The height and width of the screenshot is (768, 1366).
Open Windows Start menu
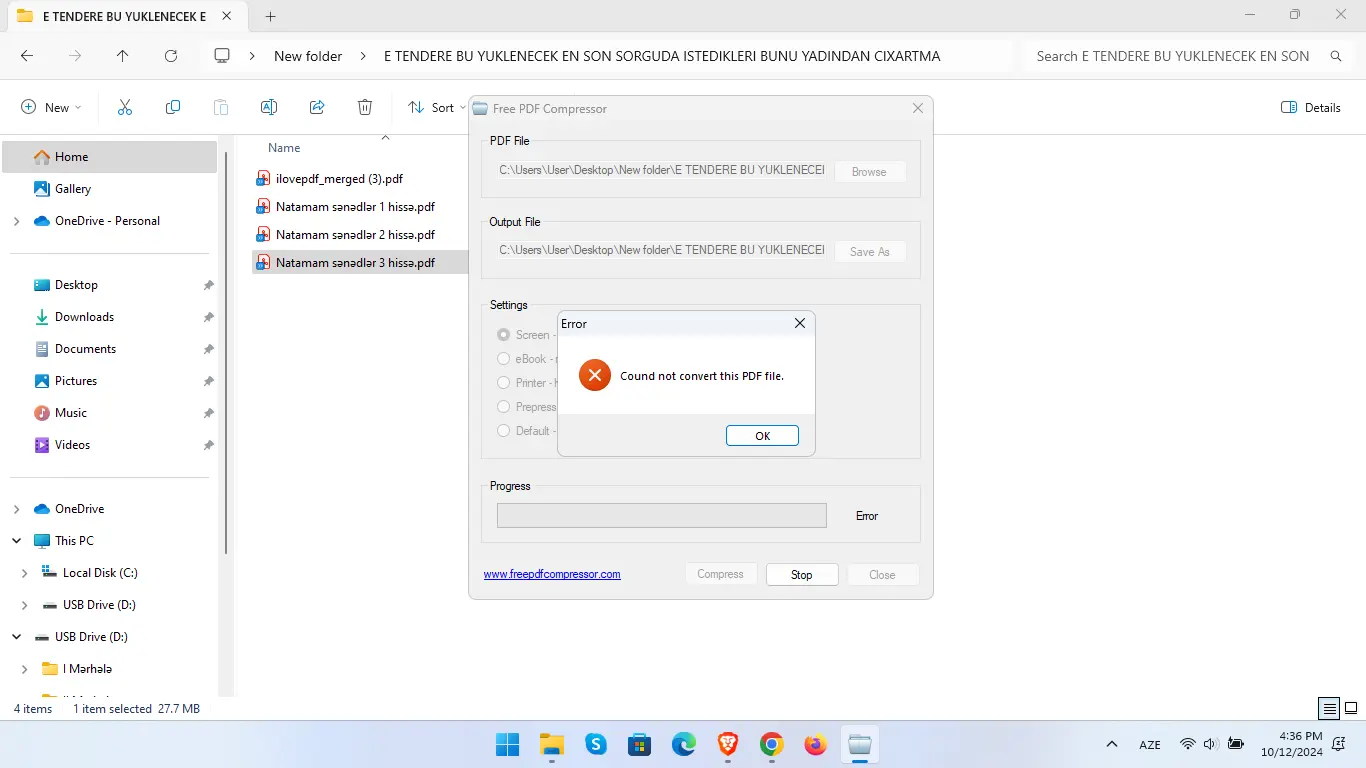point(507,744)
